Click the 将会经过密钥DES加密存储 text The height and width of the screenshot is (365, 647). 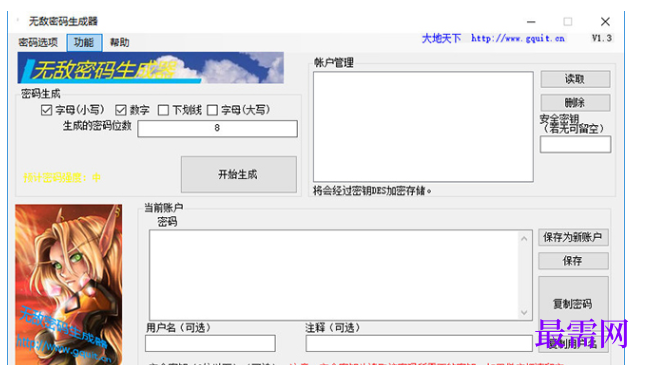point(372,191)
